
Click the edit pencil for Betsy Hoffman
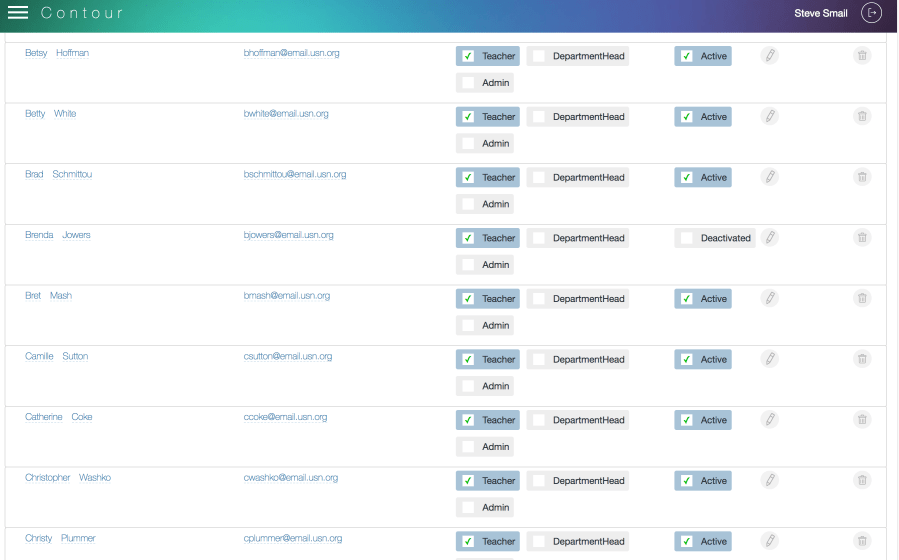[x=769, y=56]
